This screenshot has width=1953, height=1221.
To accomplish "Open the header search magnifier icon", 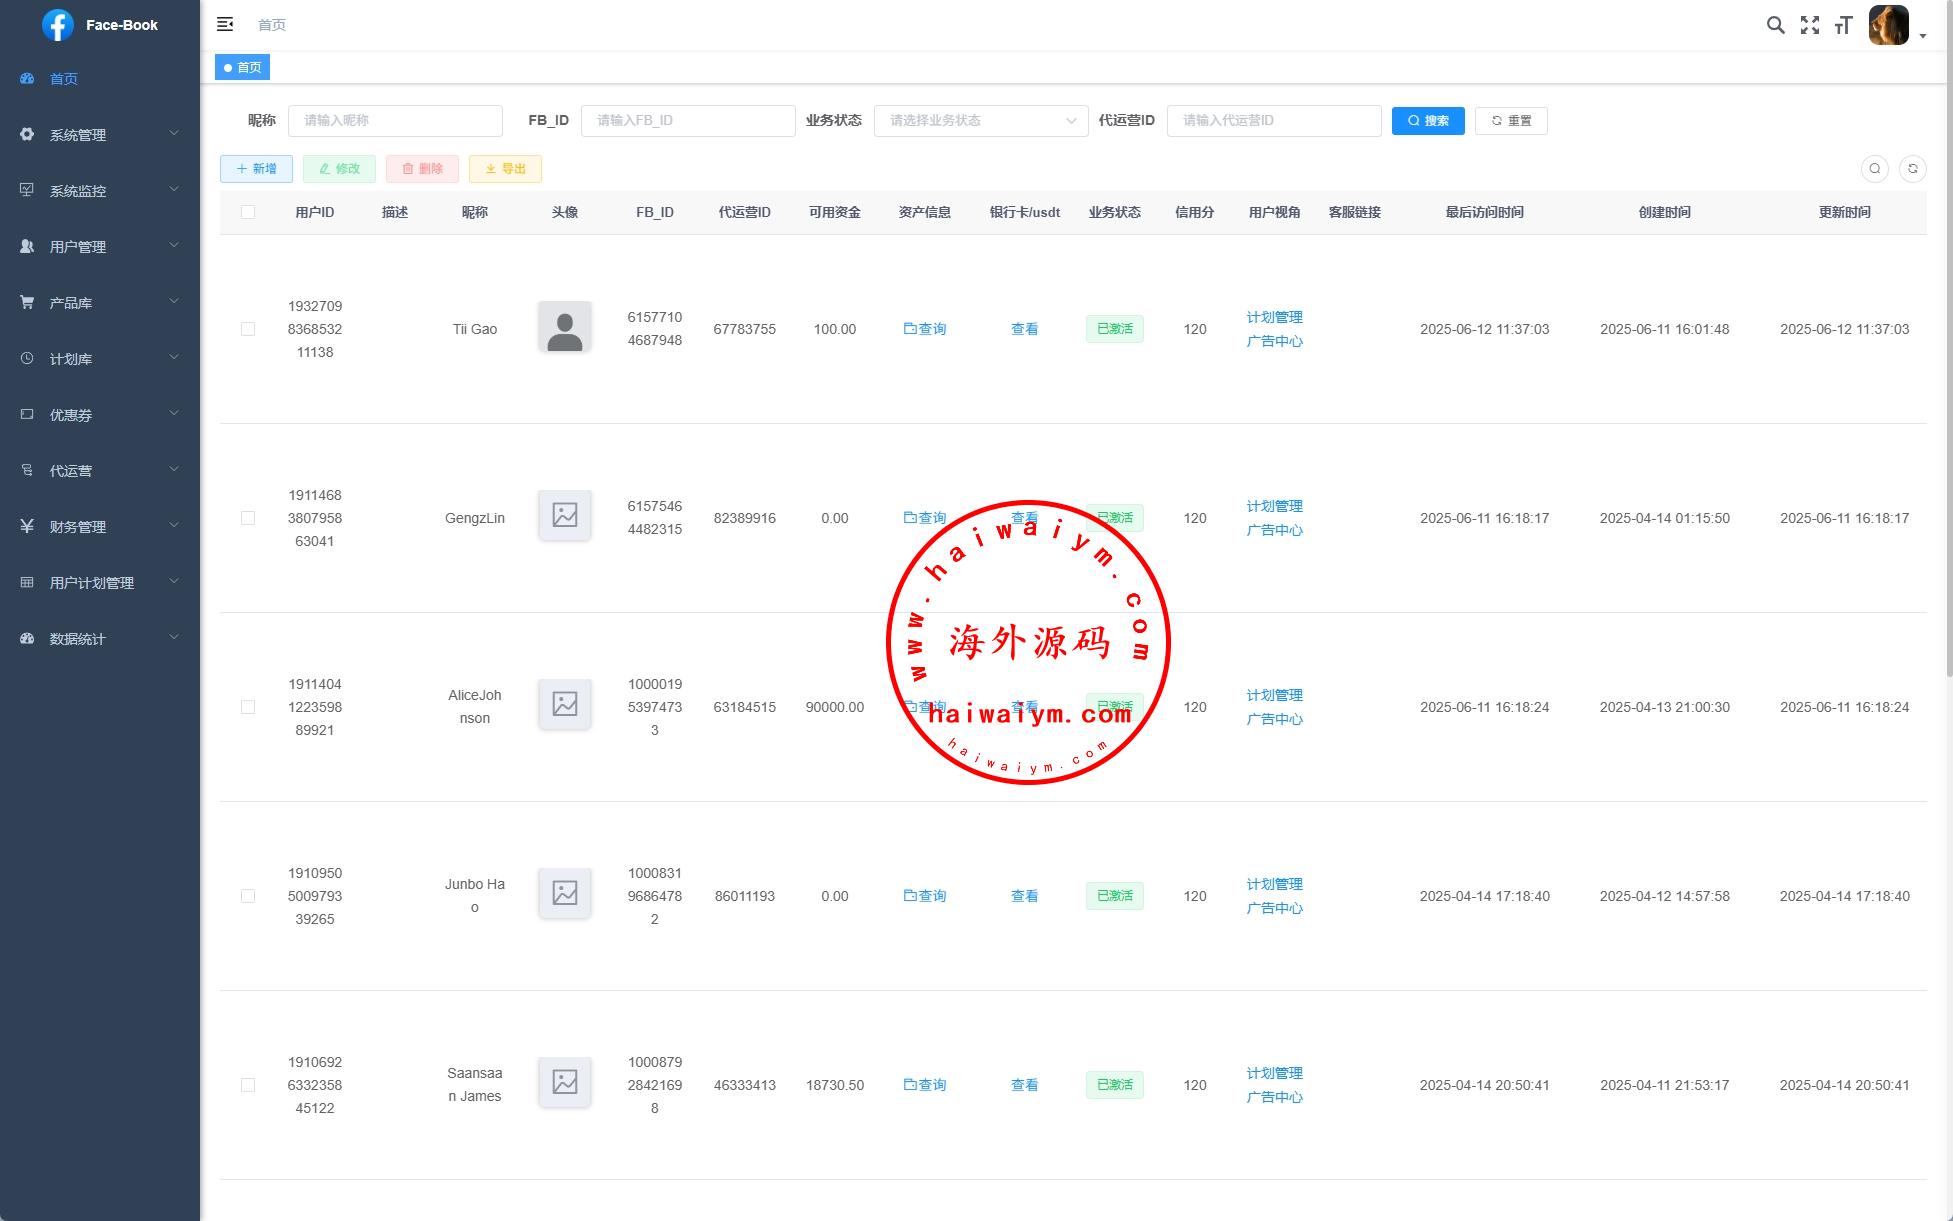I will [1775, 25].
